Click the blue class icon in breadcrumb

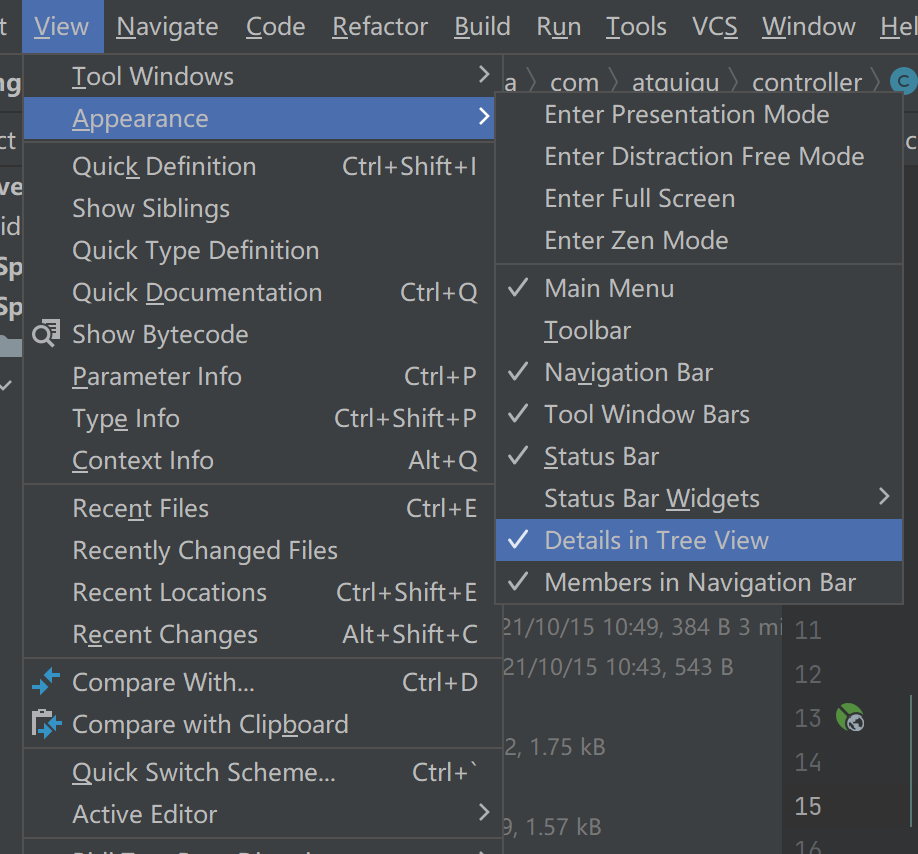(903, 81)
